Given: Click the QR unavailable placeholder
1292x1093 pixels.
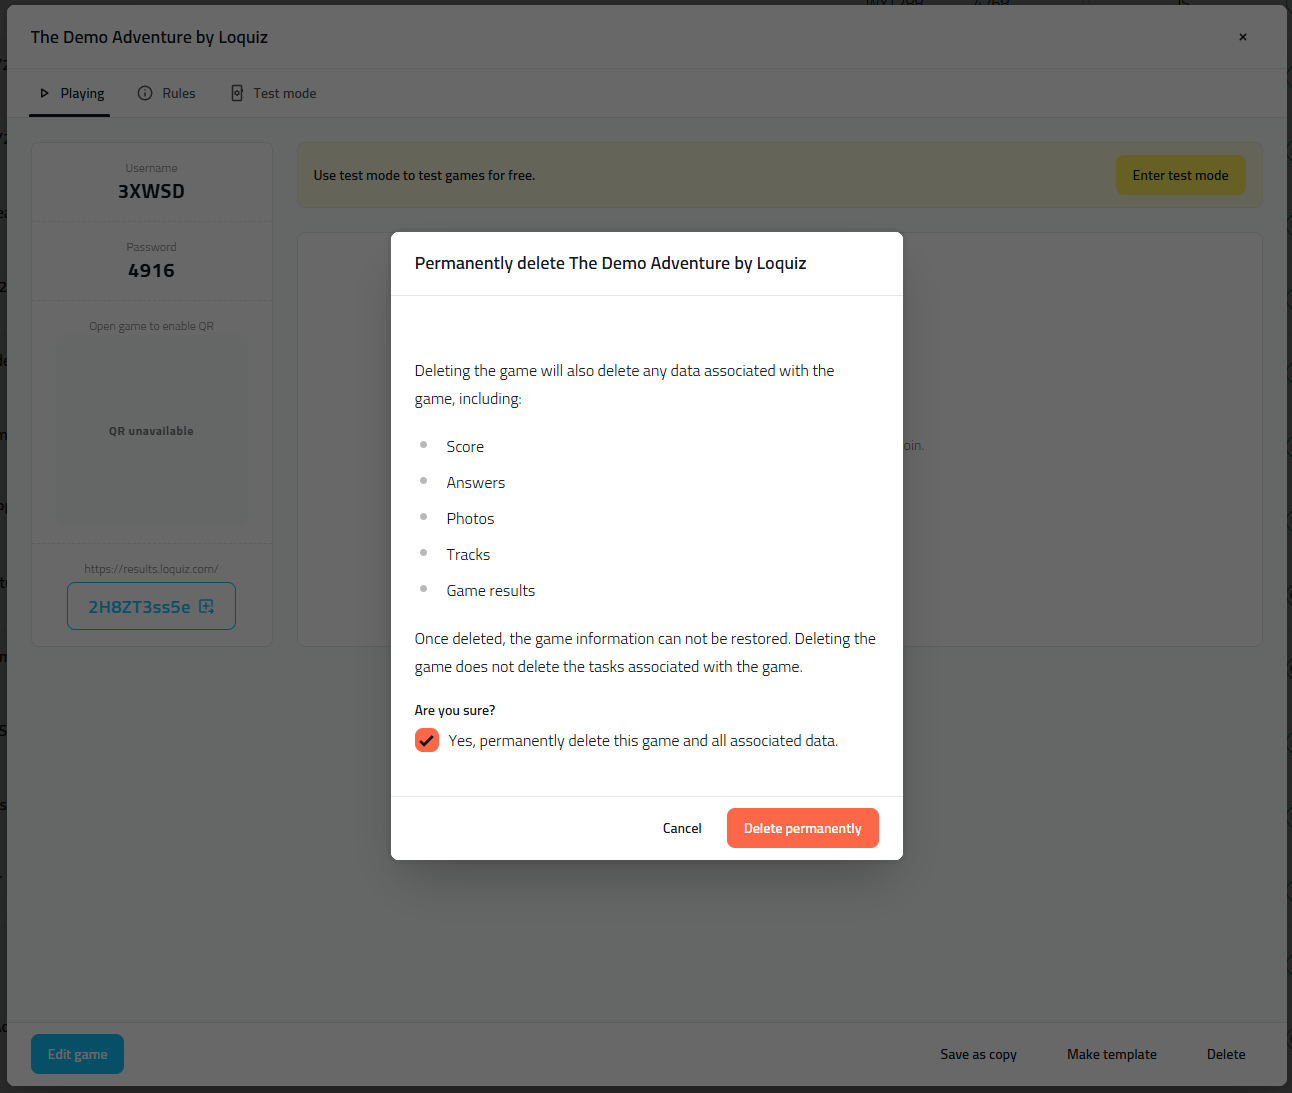Looking at the screenshot, I should 151,431.
